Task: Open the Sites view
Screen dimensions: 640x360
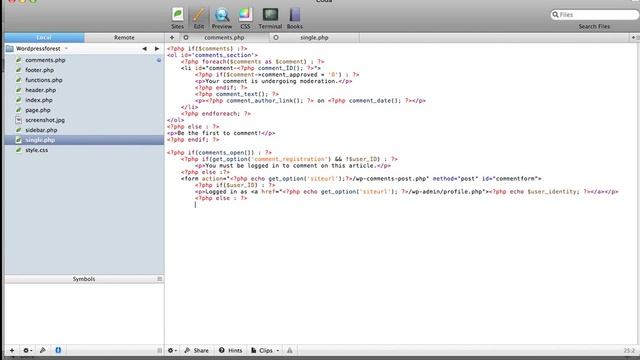Action: [177, 18]
